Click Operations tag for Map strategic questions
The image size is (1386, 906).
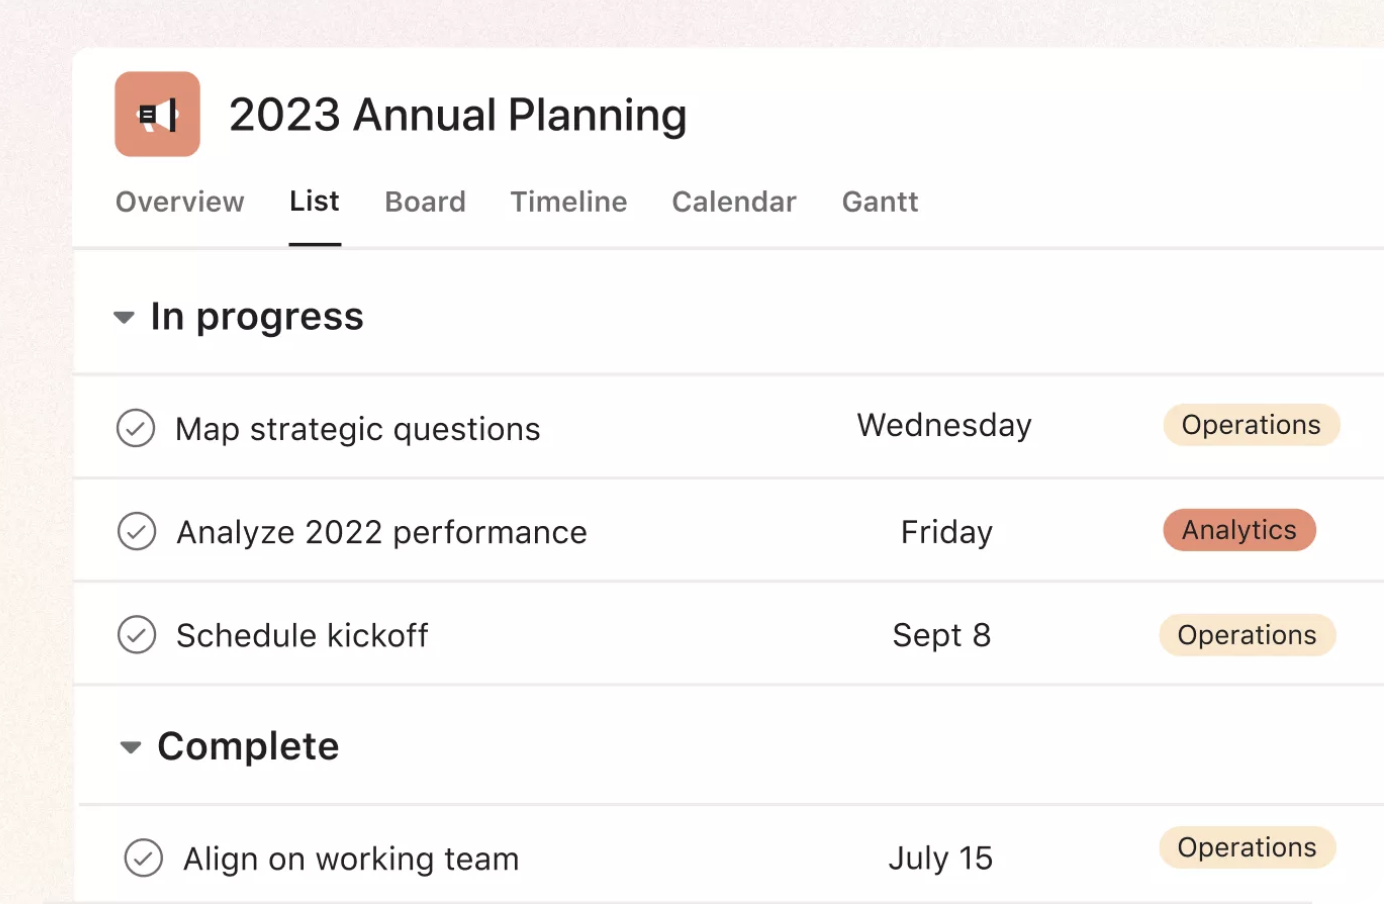[1251, 425]
